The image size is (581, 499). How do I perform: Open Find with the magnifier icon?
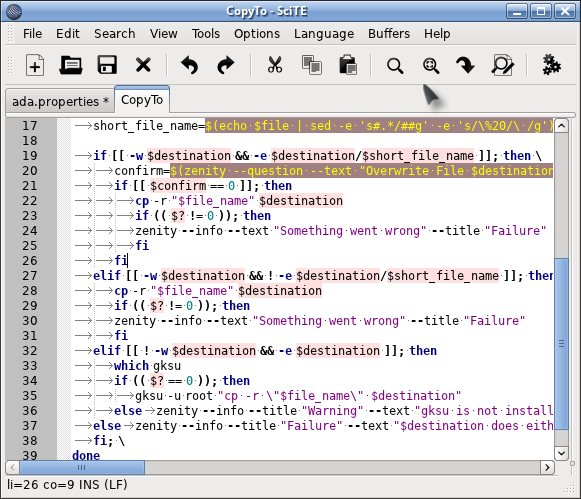click(395, 66)
